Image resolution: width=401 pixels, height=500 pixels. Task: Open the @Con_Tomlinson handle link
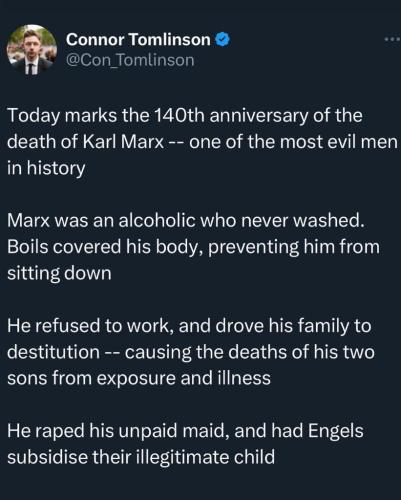pos(130,60)
